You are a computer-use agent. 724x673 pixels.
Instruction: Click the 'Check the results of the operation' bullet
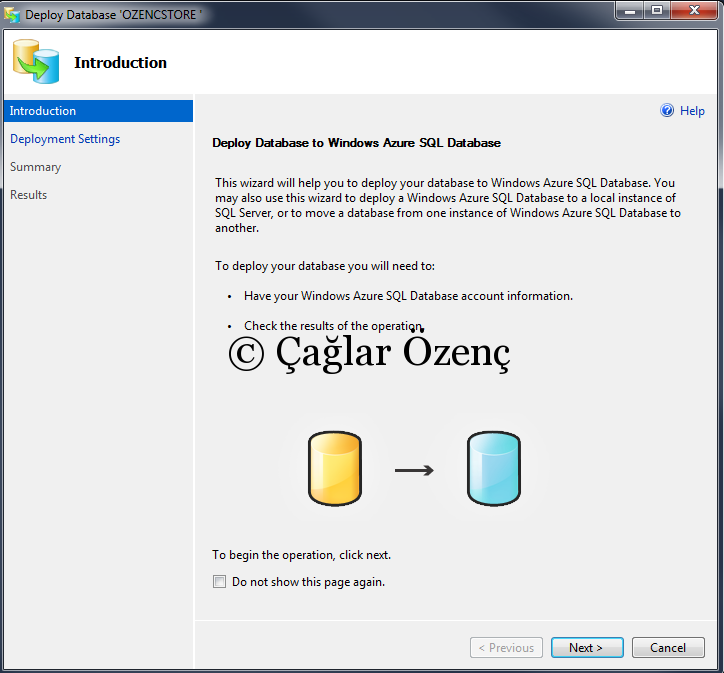[333, 326]
